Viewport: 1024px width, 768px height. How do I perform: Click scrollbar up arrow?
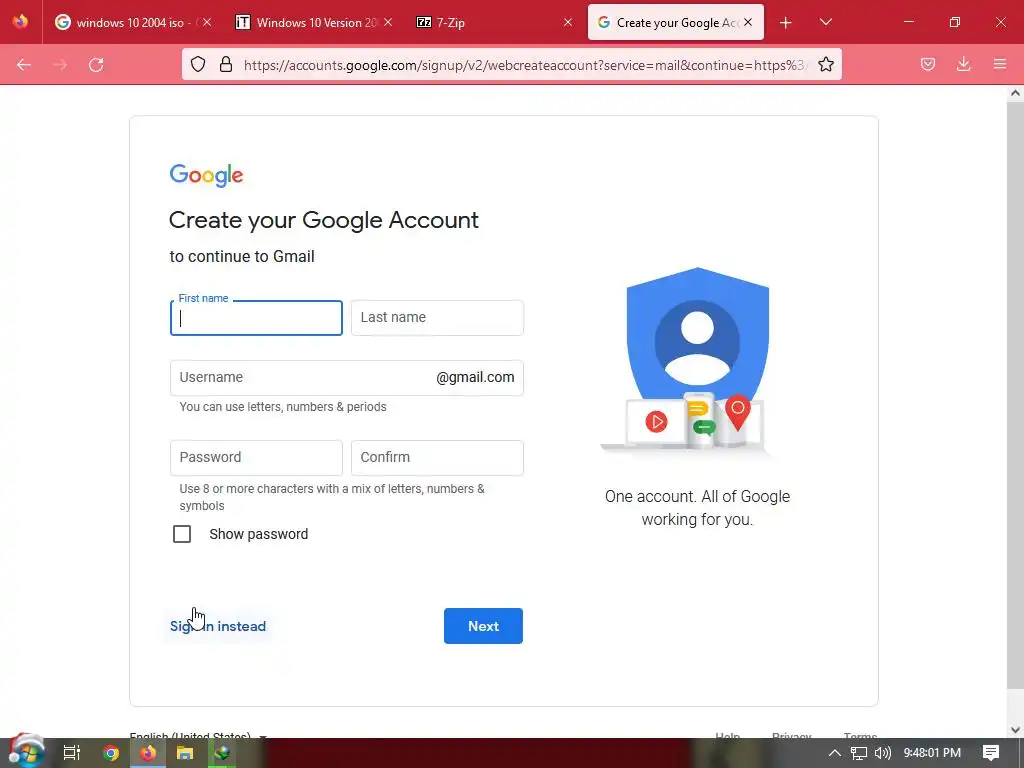(x=1015, y=93)
